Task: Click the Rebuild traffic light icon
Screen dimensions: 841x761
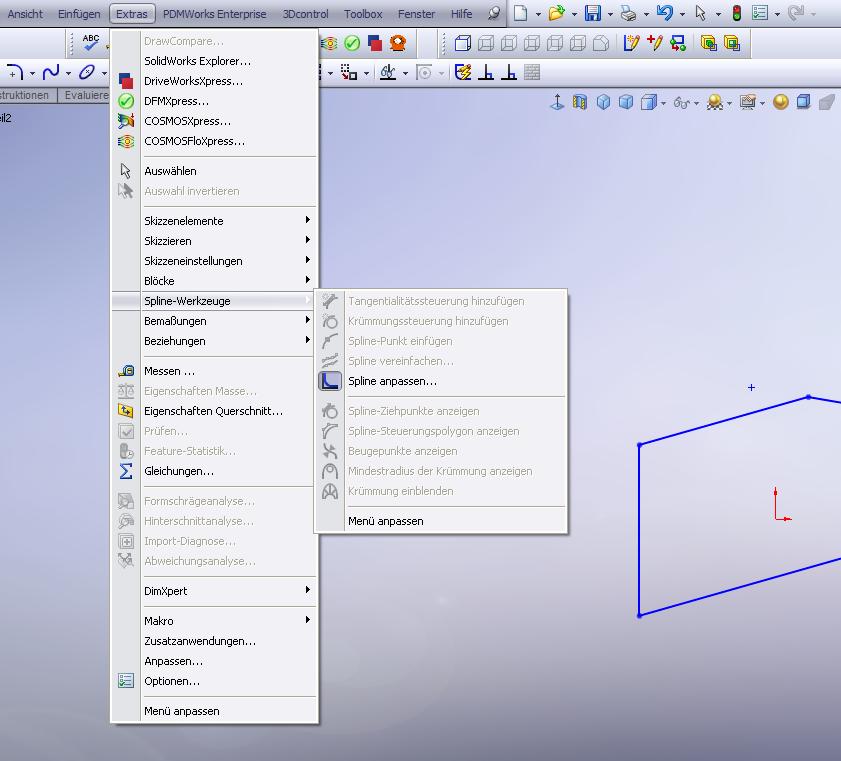Action: pyautogui.click(x=737, y=14)
